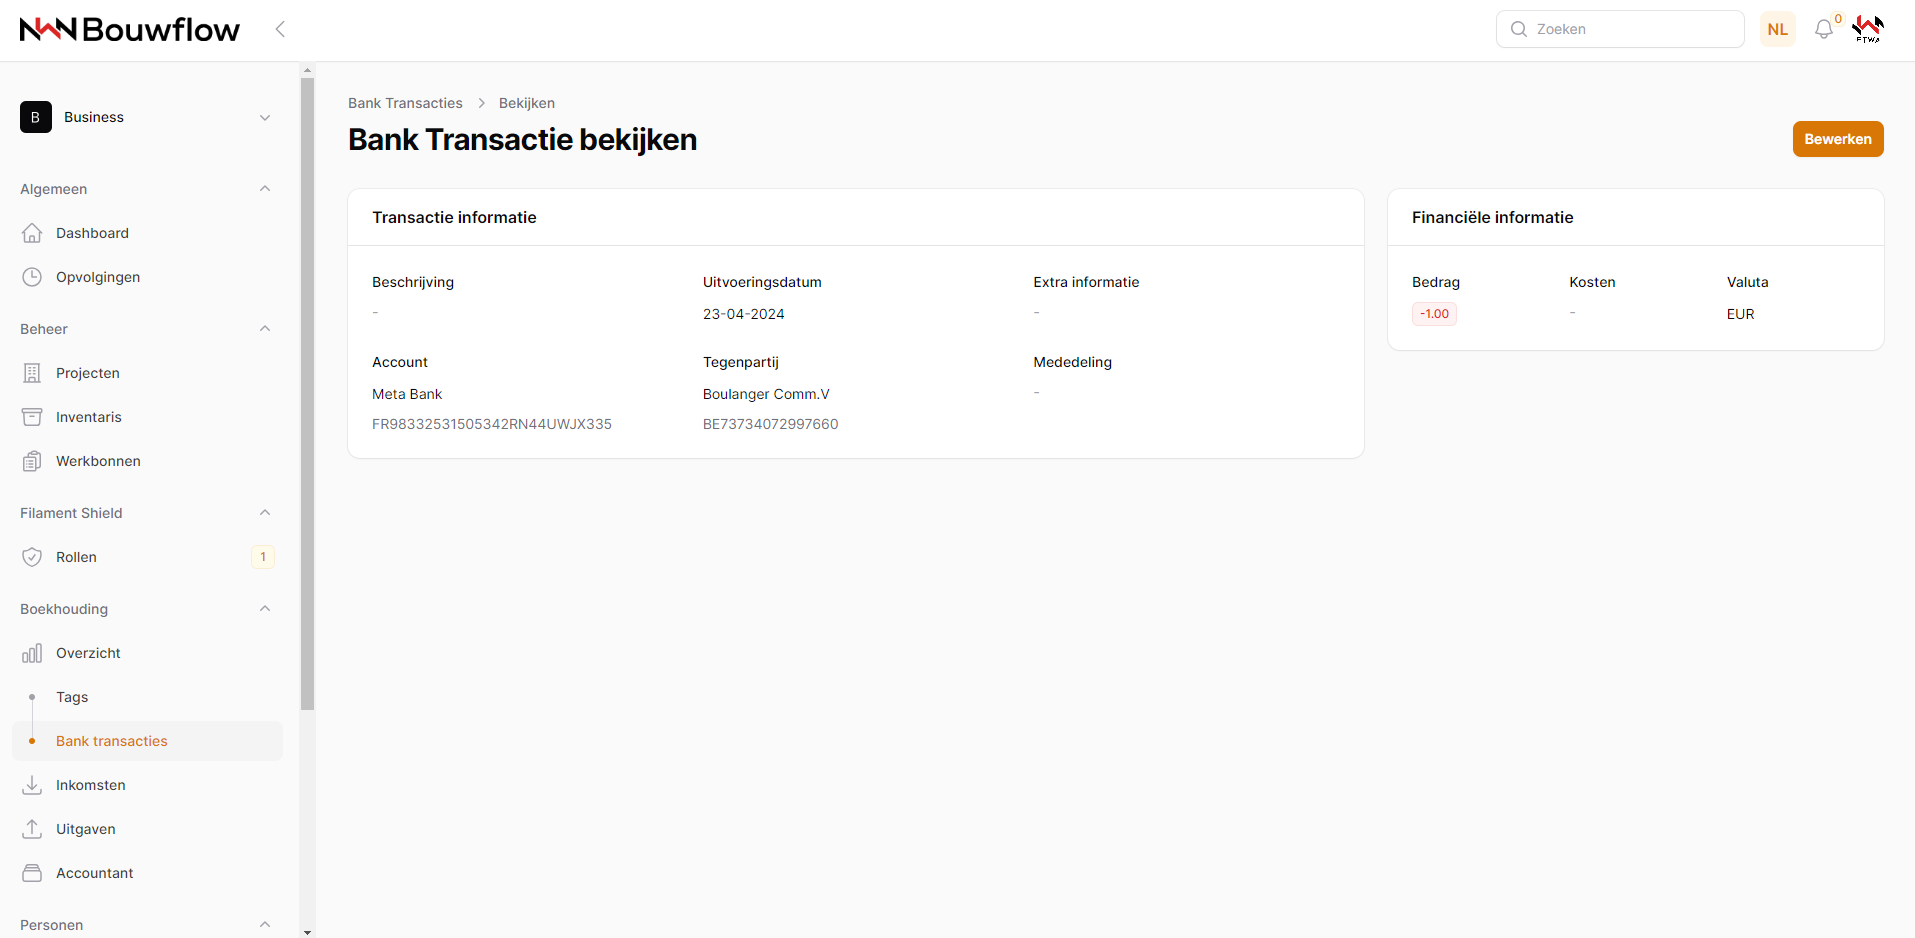Collapse the sidebar with the arrow
Image resolution: width=1915 pixels, height=938 pixels.
coord(280,29)
